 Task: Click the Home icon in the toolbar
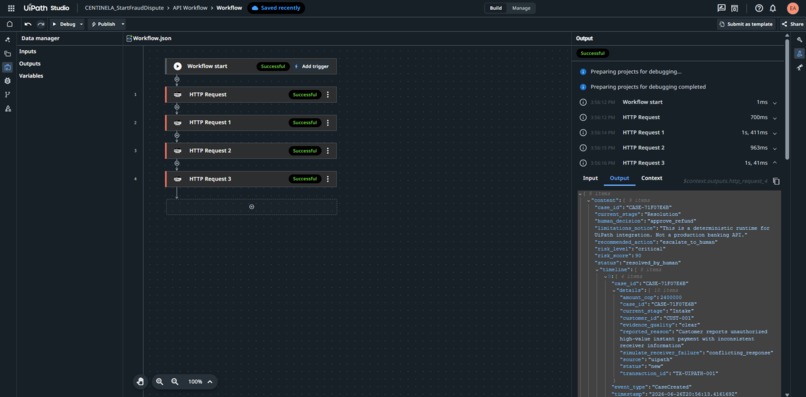point(10,24)
